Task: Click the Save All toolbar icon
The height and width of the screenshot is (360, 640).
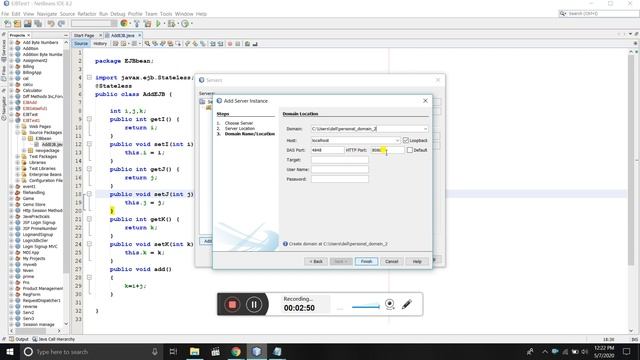Action: coord(38,24)
